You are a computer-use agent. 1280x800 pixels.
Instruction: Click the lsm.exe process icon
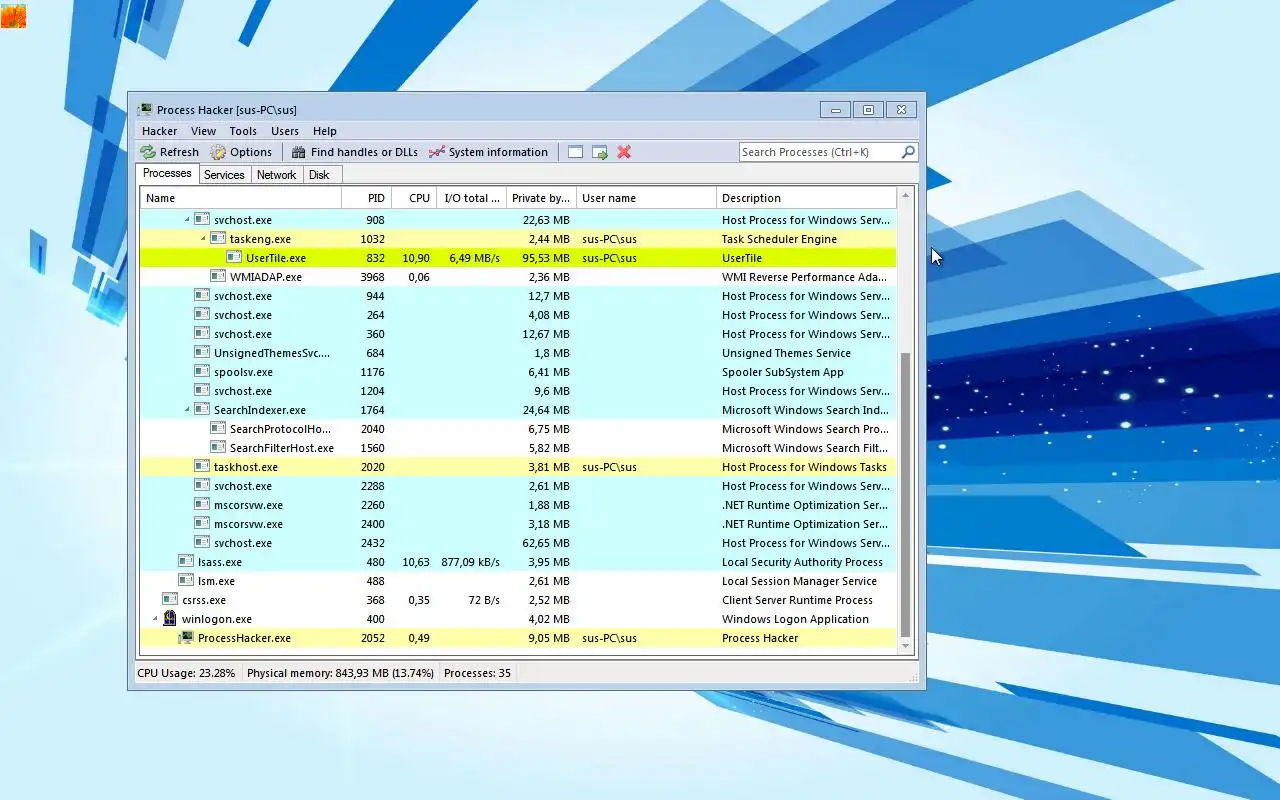[185, 581]
